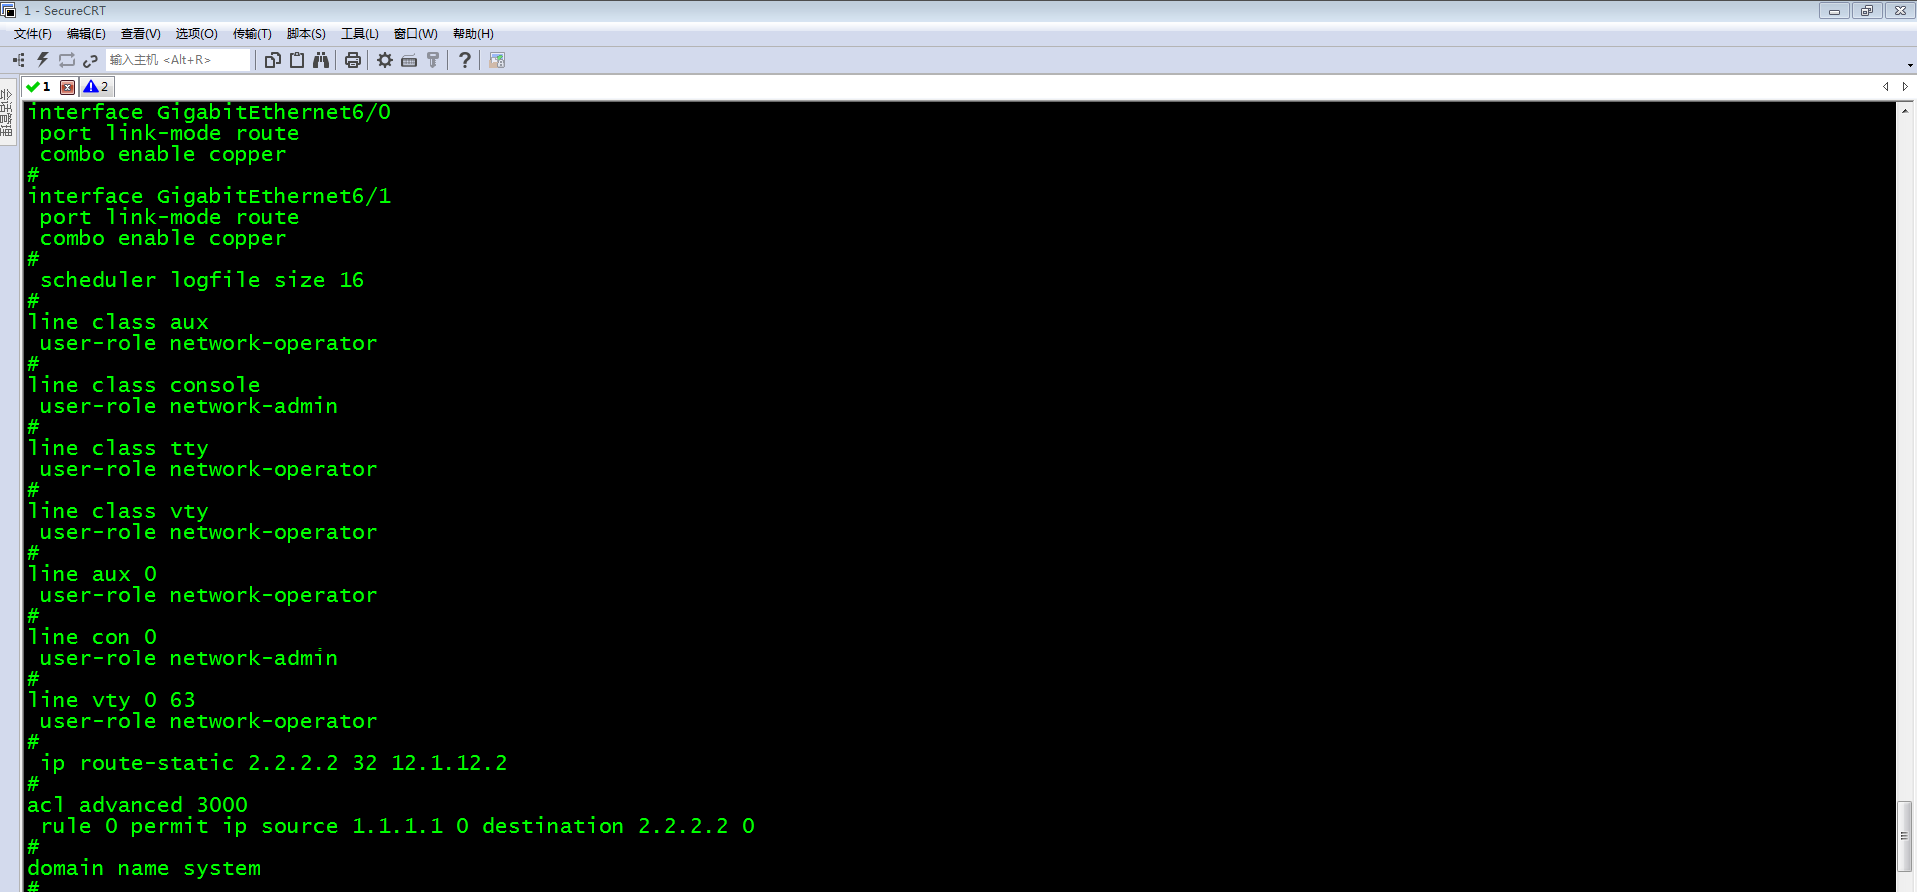Image resolution: width=1917 pixels, height=892 pixels.
Task: Click the 'interface GigabitEthernet6/0' line
Action: (209, 112)
